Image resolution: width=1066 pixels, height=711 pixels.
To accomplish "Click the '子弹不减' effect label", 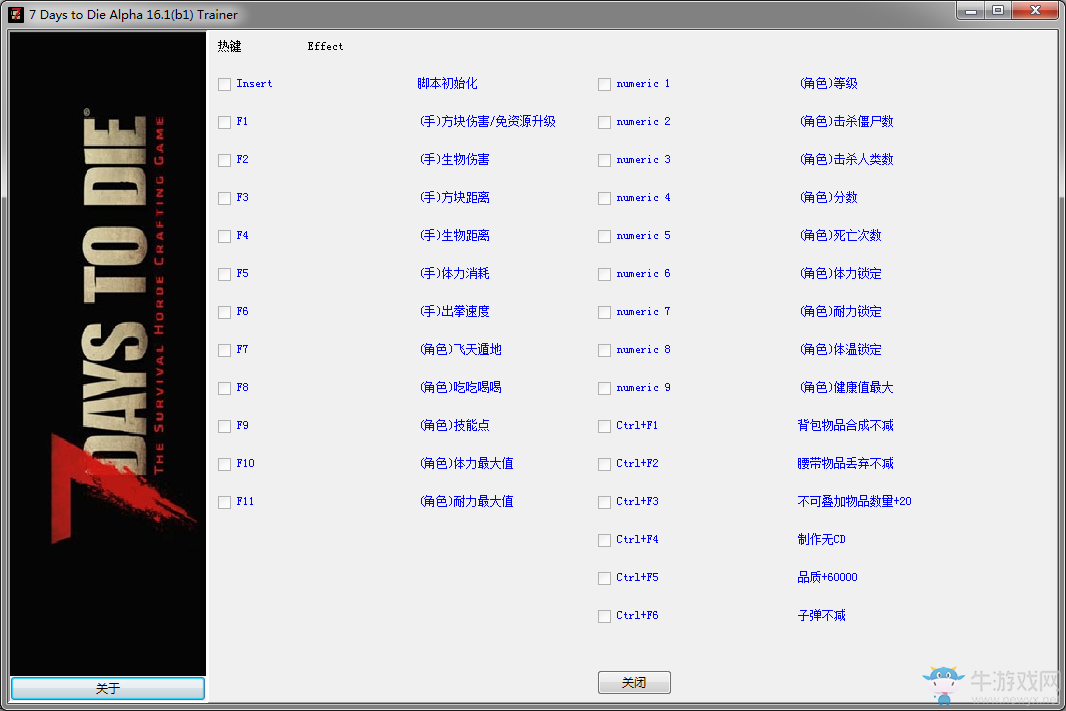I will tap(822, 617).
